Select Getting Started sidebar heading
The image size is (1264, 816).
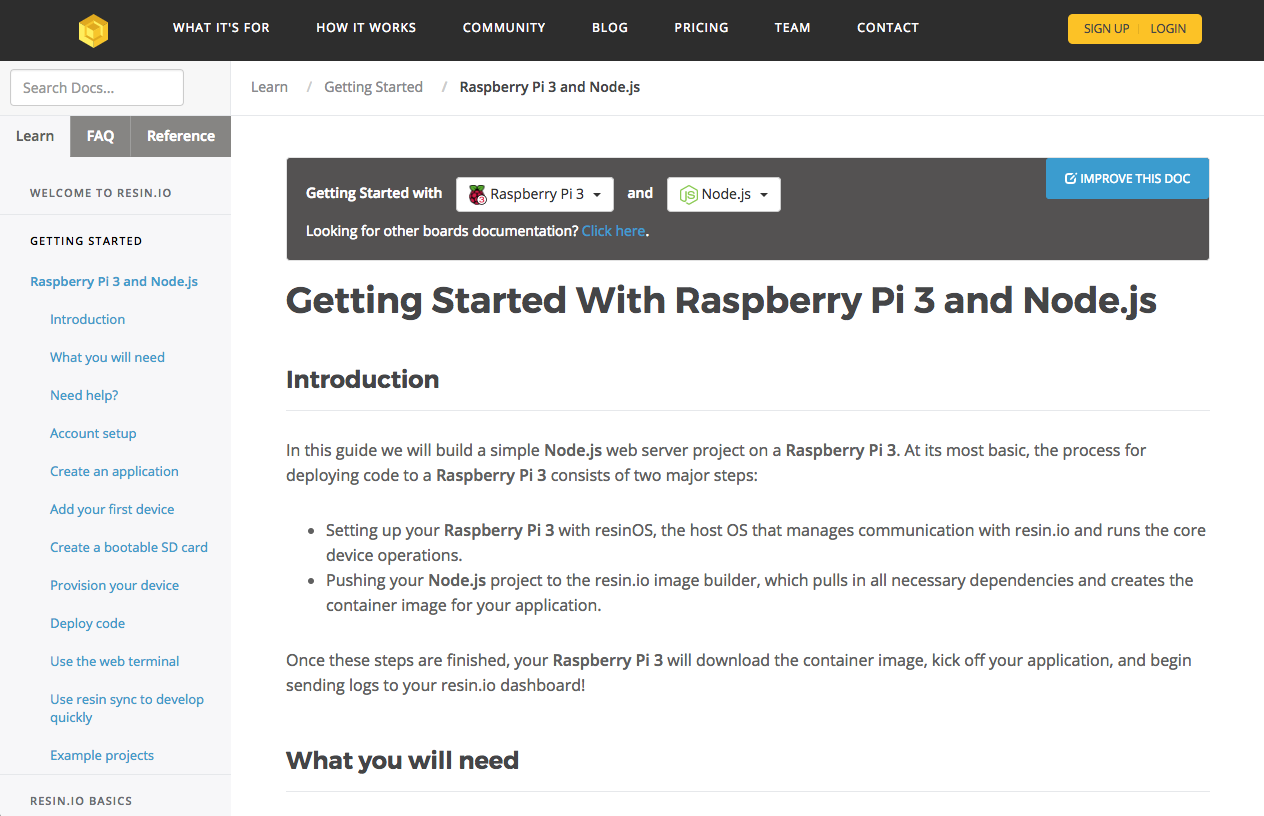click(x=86, y=241)
